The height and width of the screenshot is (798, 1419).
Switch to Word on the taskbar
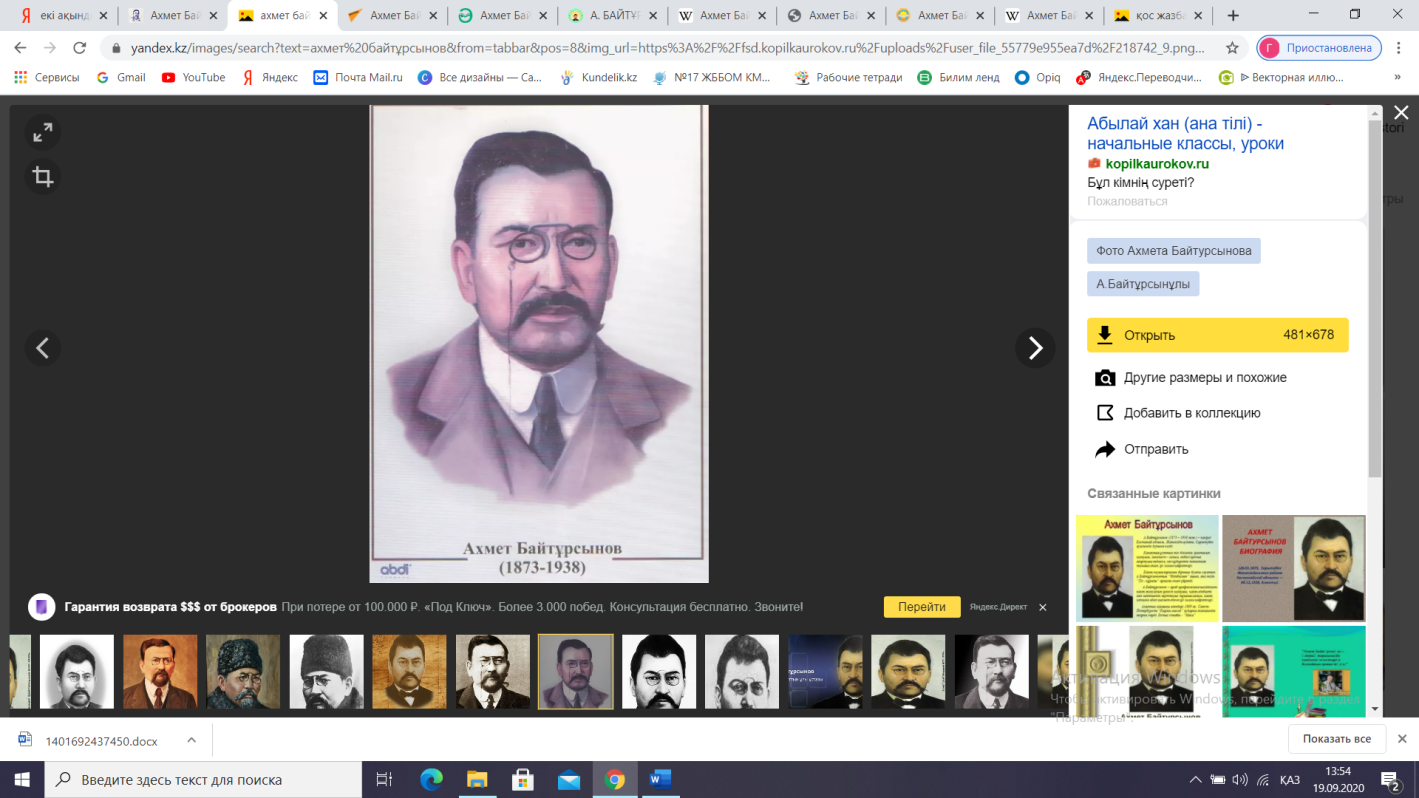click(660, 779)
